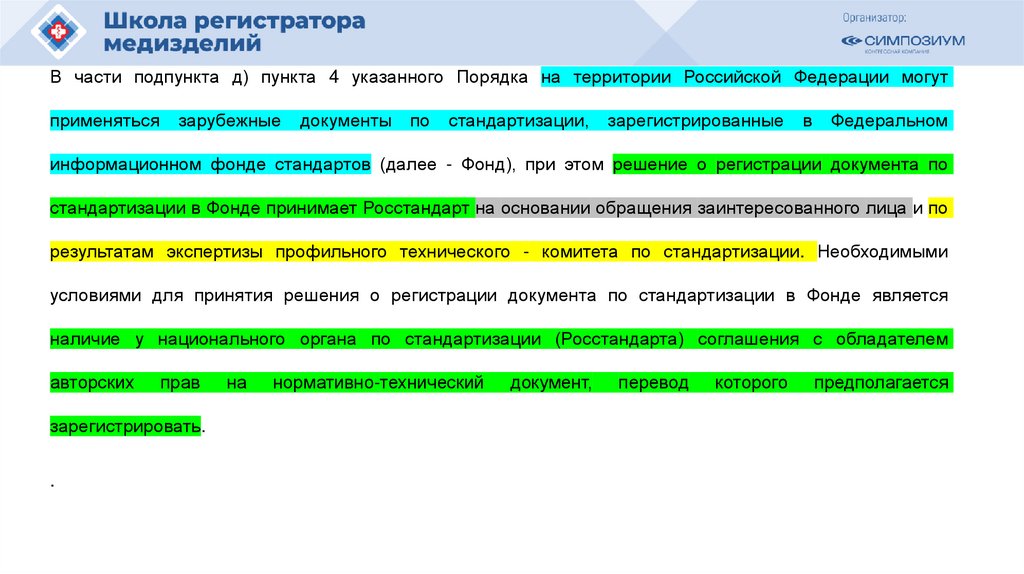Click green text 'решение о регистрации документа по'
The image size is (1024, 574).
tap(782, 165)
